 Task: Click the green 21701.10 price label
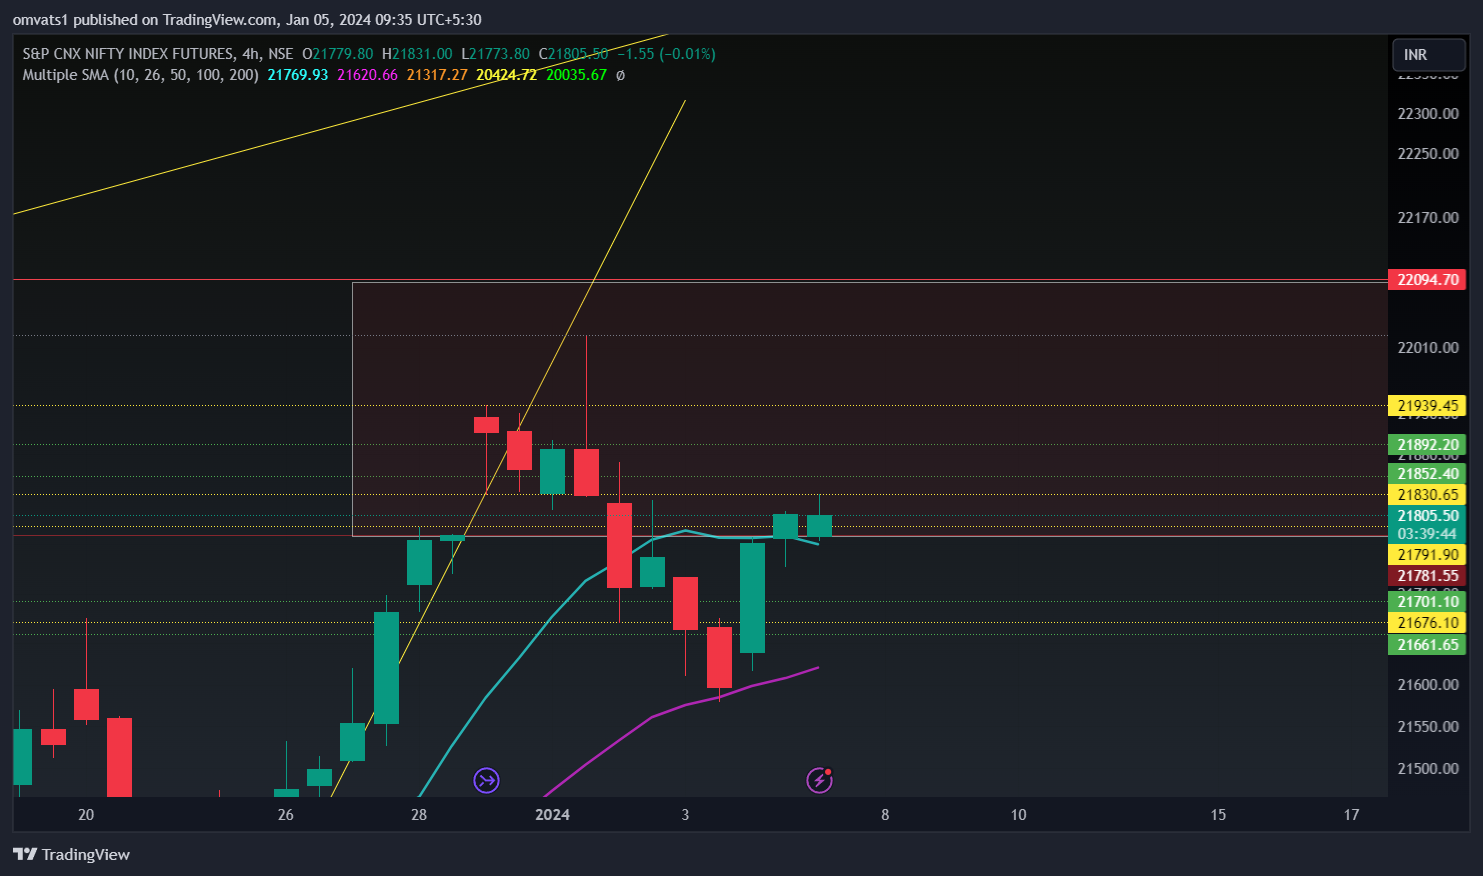[1427, 602]
